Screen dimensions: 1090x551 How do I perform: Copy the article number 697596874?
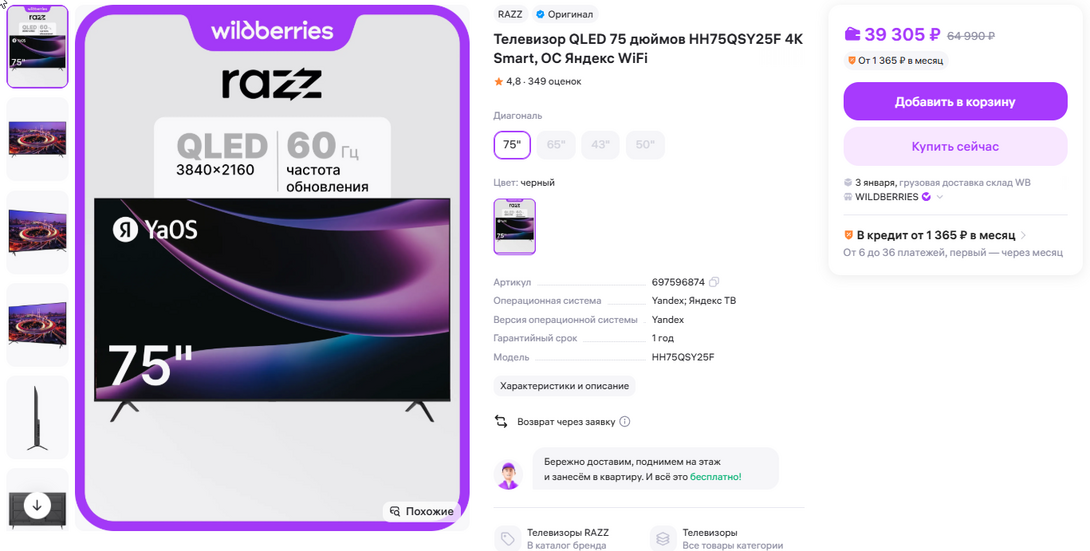click(x=714, y=282)
